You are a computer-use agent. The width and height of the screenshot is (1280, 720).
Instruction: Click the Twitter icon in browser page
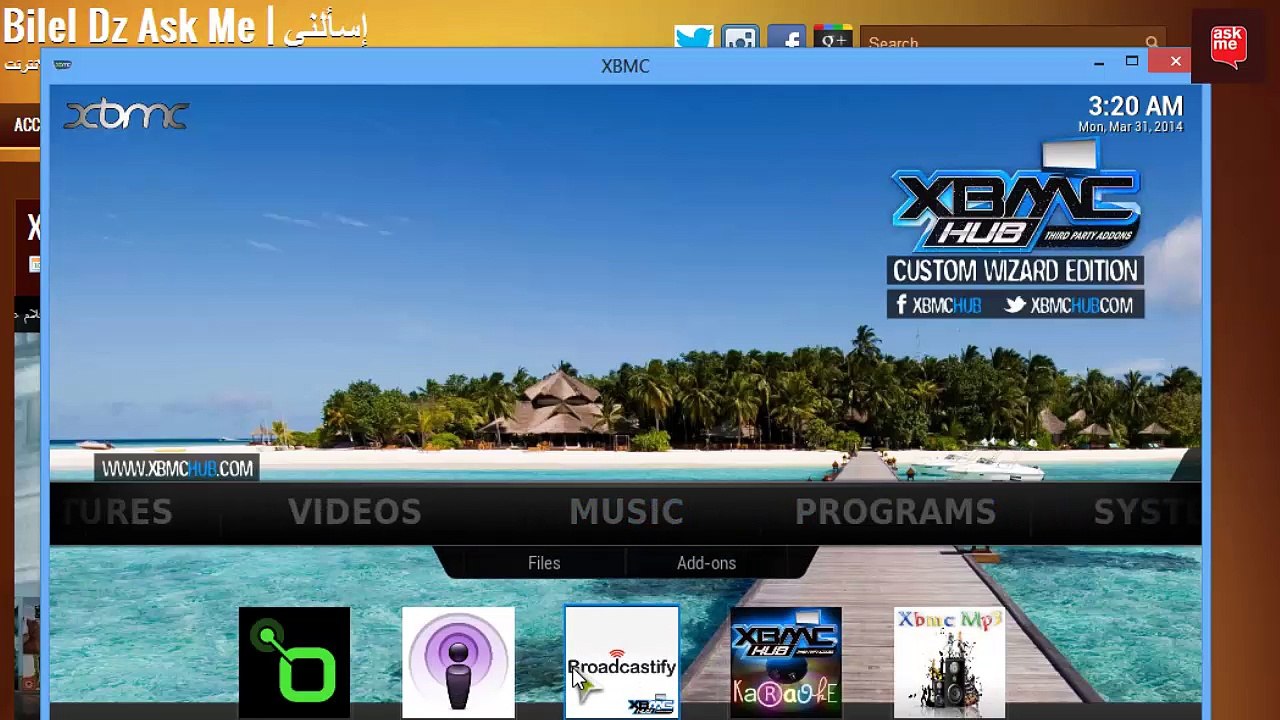pos(693,38)
